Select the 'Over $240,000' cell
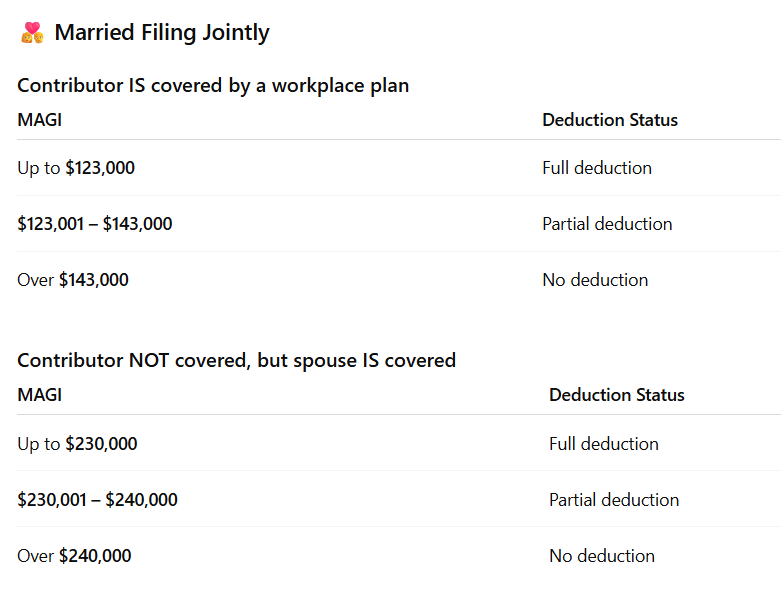 click(x=74, y=556)
